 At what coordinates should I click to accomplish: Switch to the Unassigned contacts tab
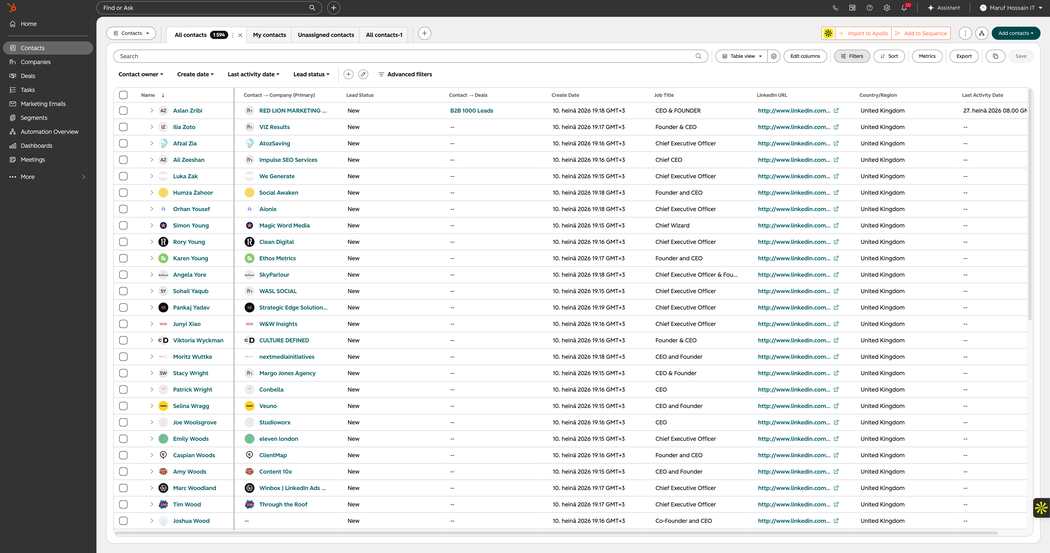coord(325,35)
